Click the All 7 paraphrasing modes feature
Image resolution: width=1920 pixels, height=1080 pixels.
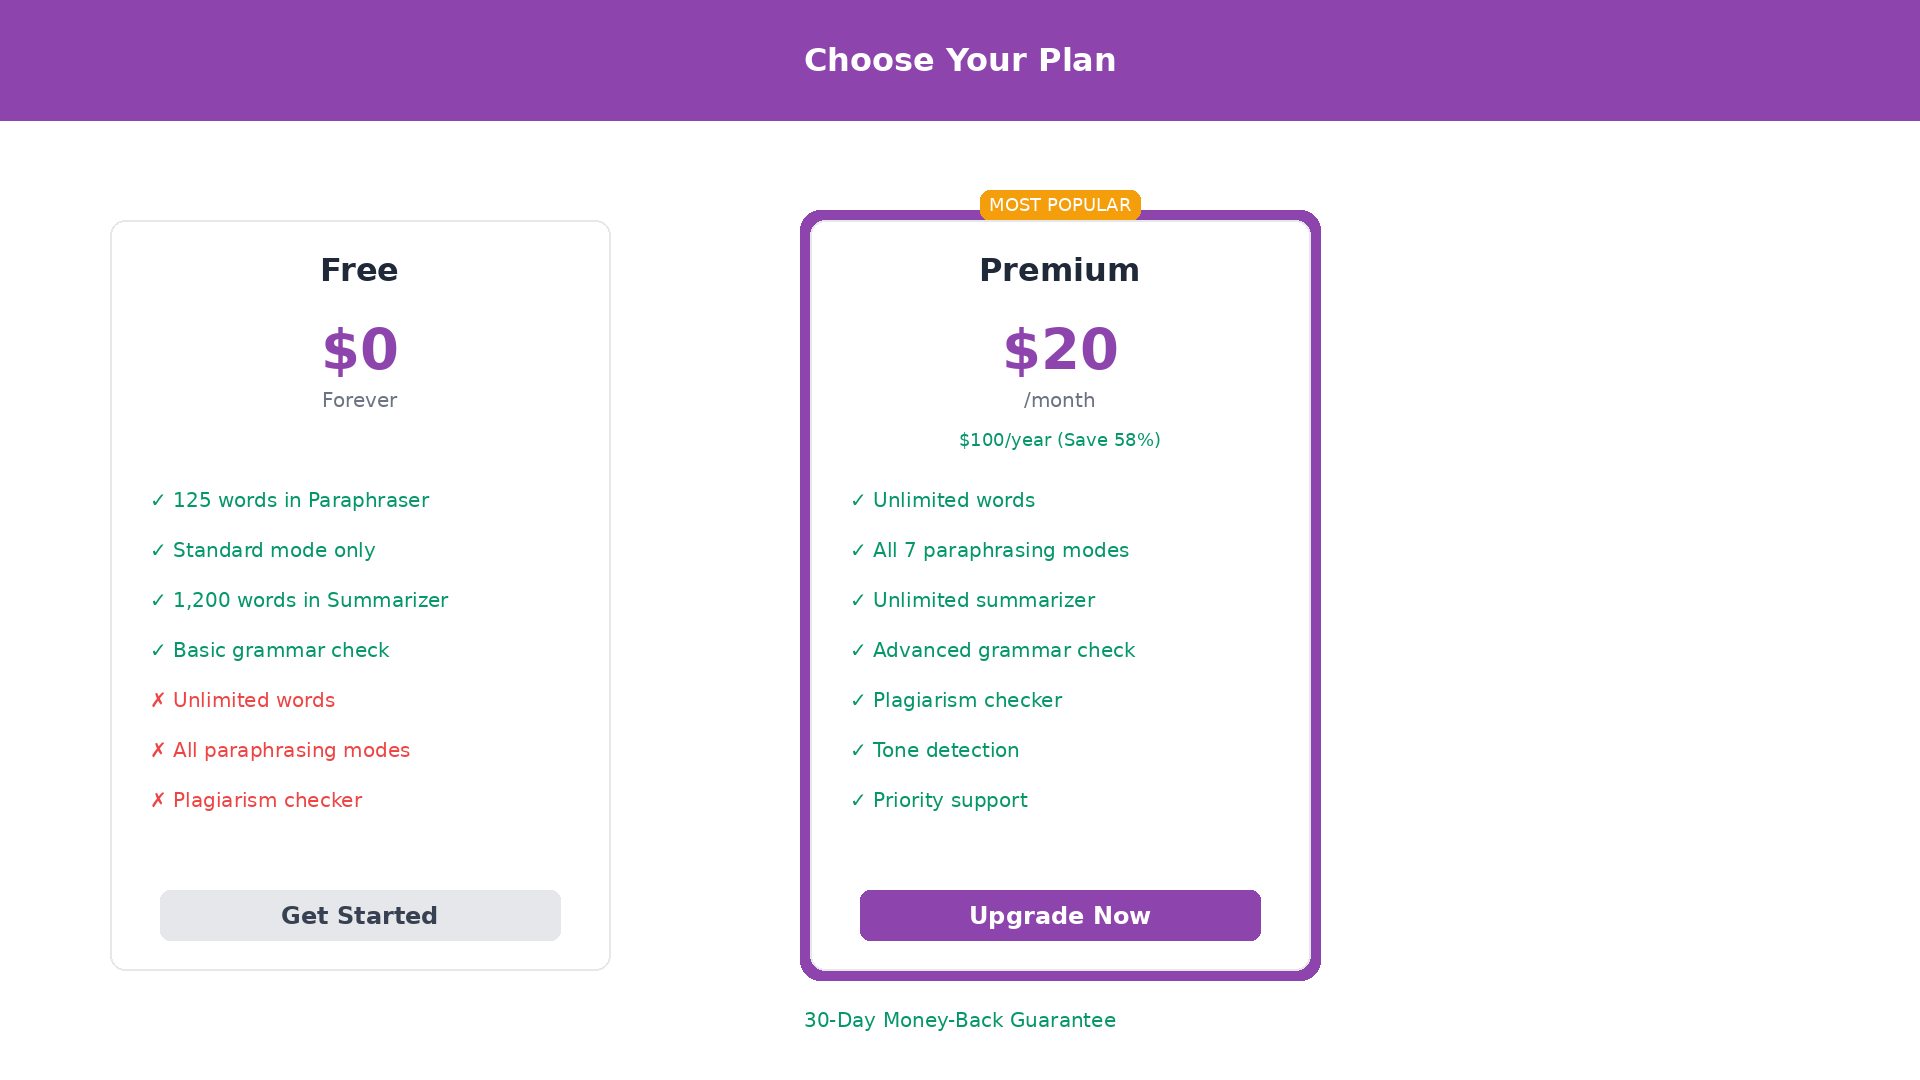pyautogui.click(x=1001, y=550)
